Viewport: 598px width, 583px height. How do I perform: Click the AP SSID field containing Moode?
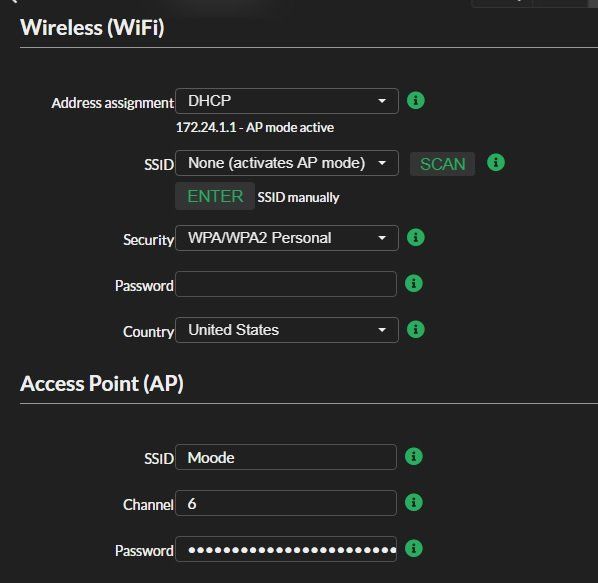(x=286, y=457)
